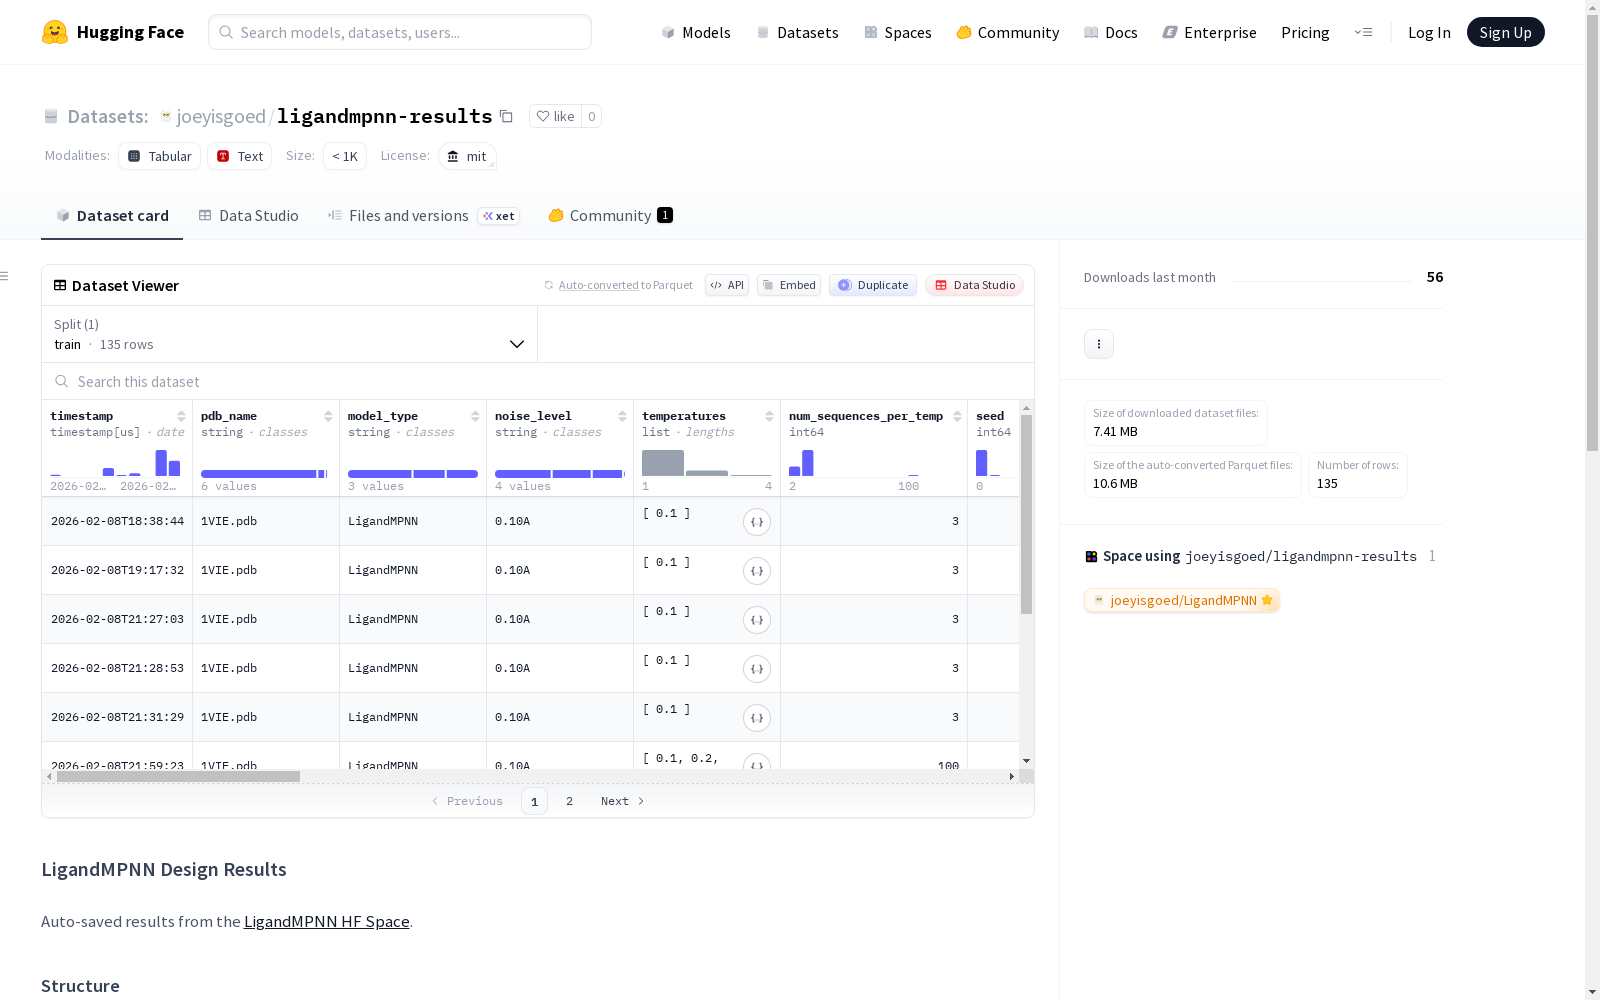The width and height of the screenshot is (1600, 1000).
Task: Click the Embed button
Action: [789, 285]
